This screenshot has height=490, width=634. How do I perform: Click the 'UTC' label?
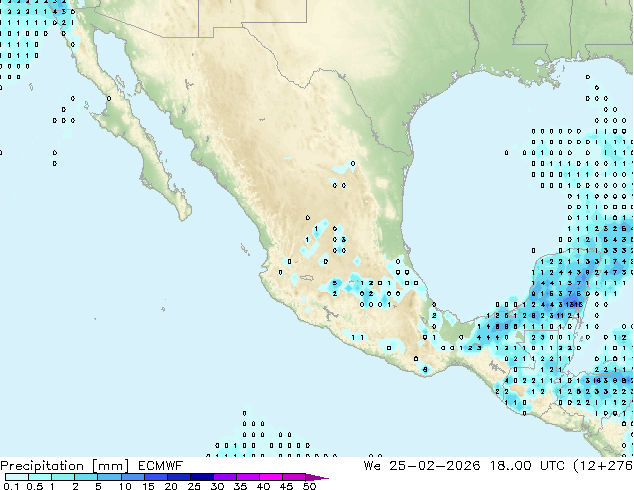552,466
